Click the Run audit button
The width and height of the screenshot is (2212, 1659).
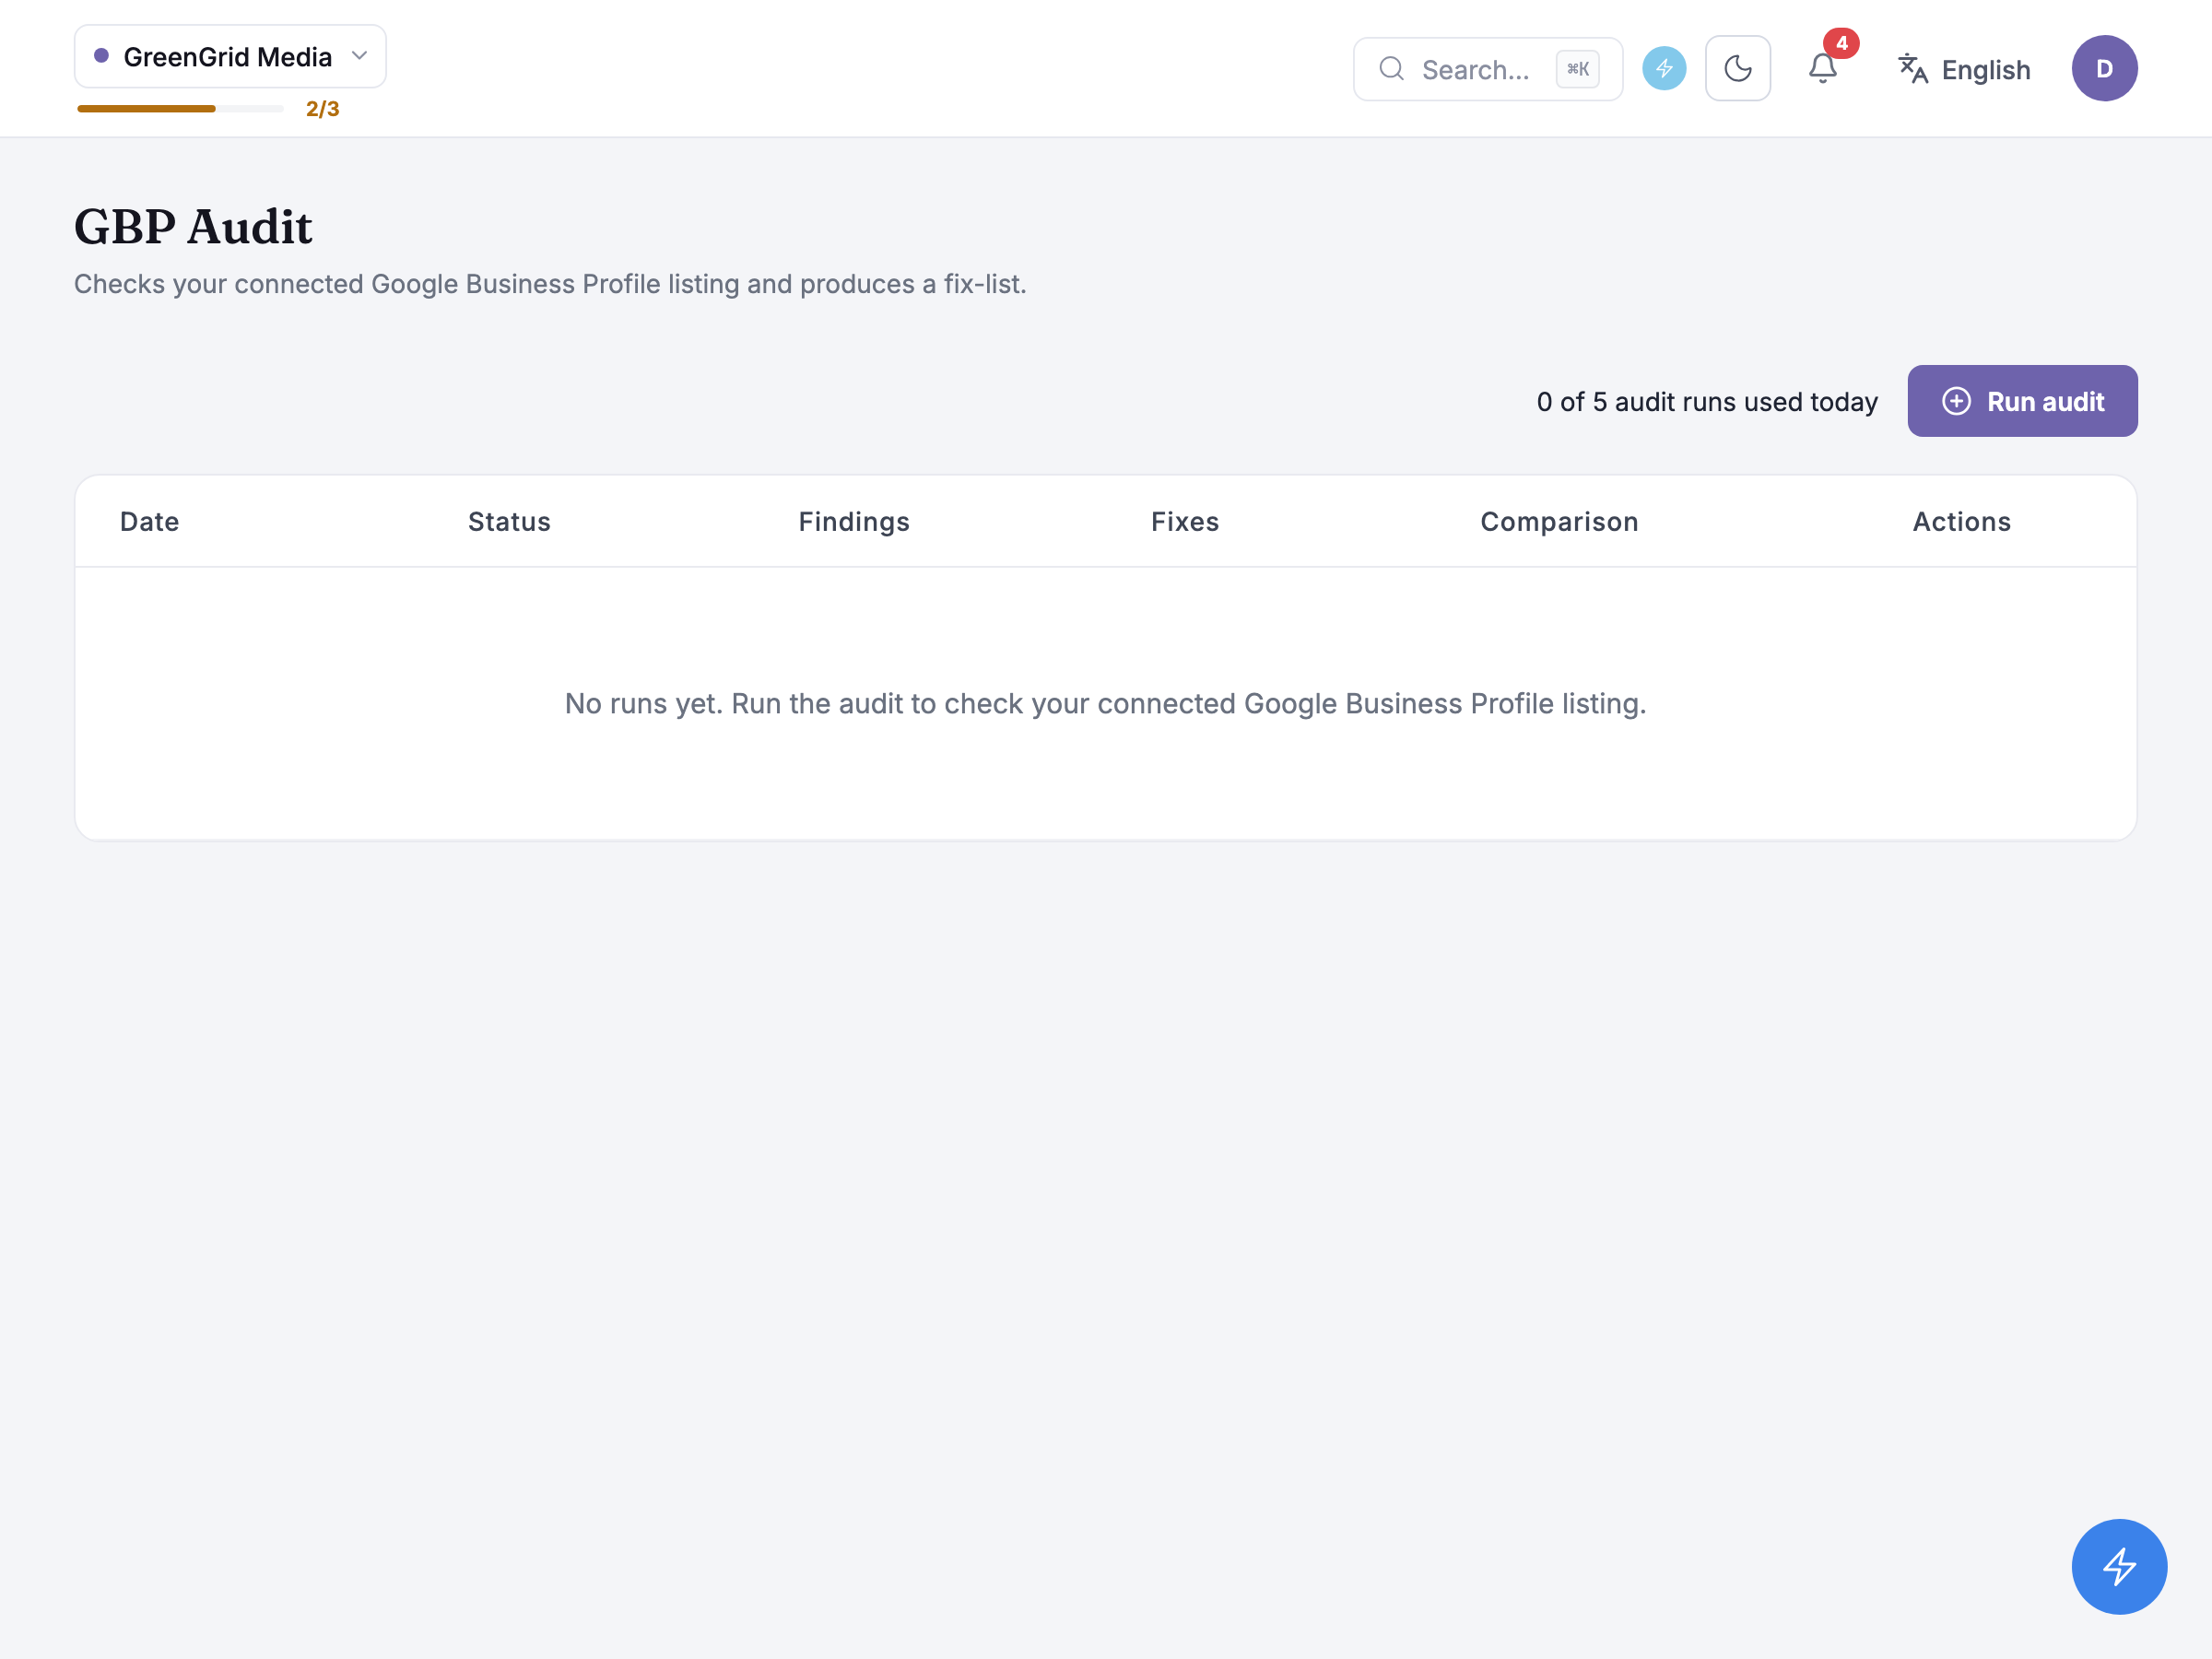pyautogui.click(x=2022, y=401)
